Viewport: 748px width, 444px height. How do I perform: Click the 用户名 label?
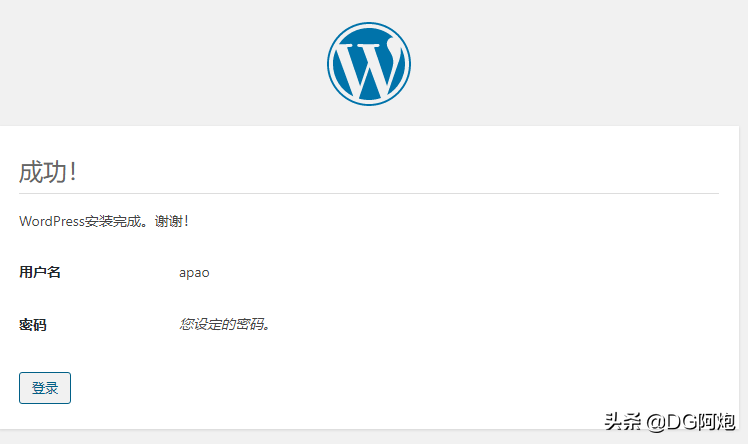(40, 272)
